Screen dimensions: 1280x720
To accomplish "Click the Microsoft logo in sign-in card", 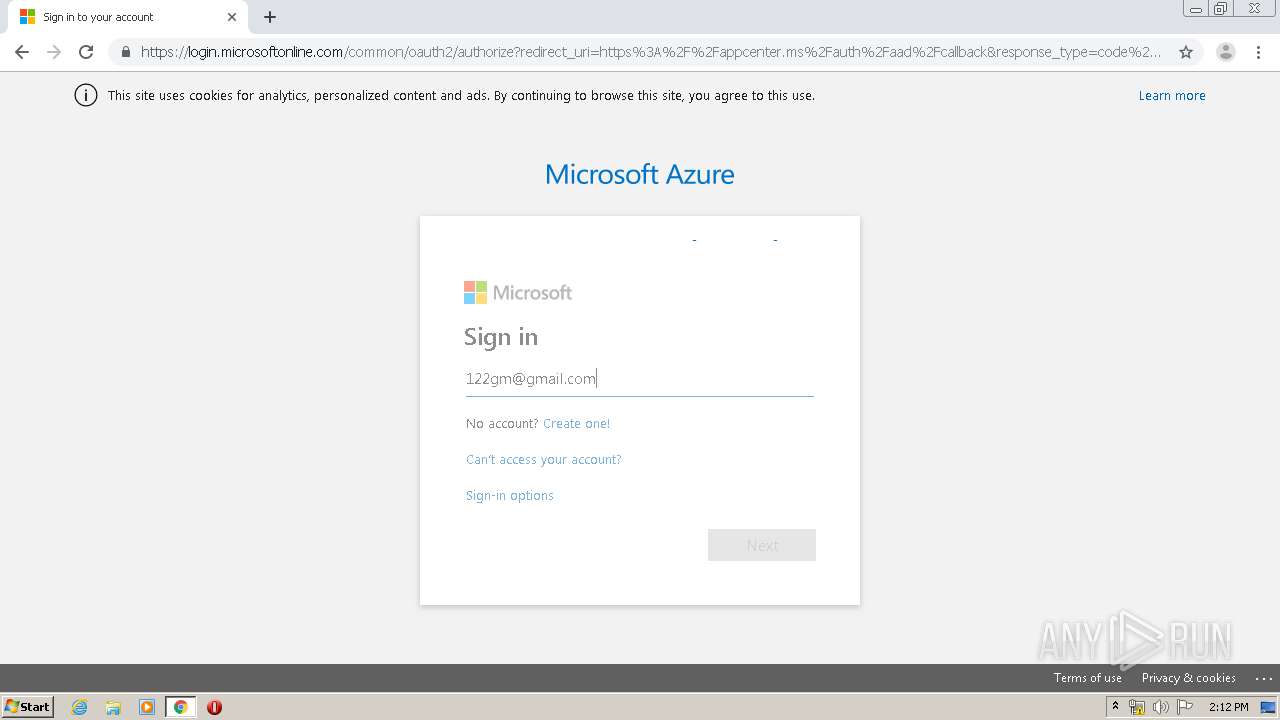I will (x=518, y=292).
